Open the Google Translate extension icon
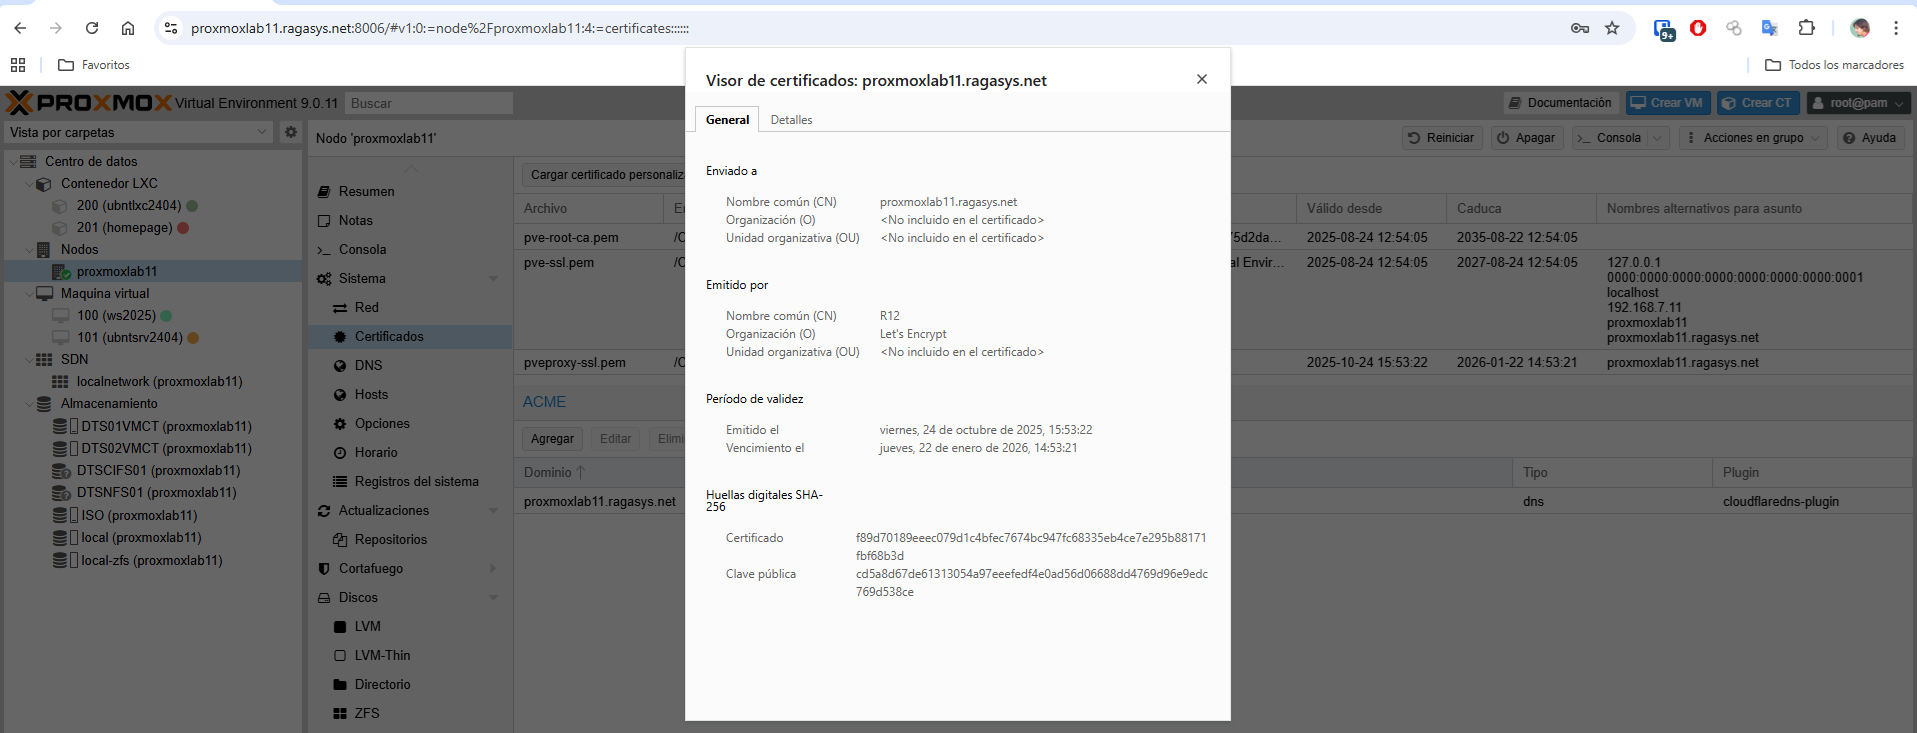Viewport: 1917px width, 733px height. (1770, 28)
